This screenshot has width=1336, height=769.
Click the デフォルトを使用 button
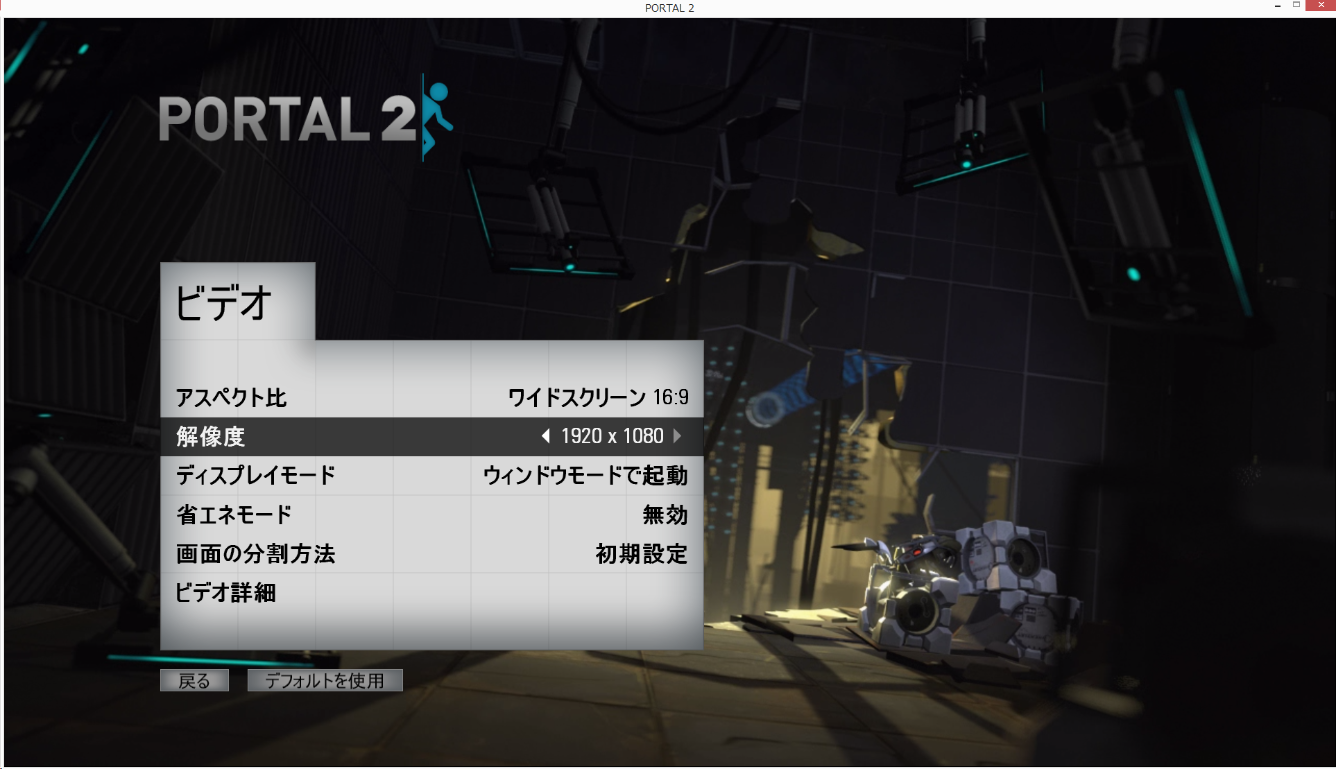(325, 681)
